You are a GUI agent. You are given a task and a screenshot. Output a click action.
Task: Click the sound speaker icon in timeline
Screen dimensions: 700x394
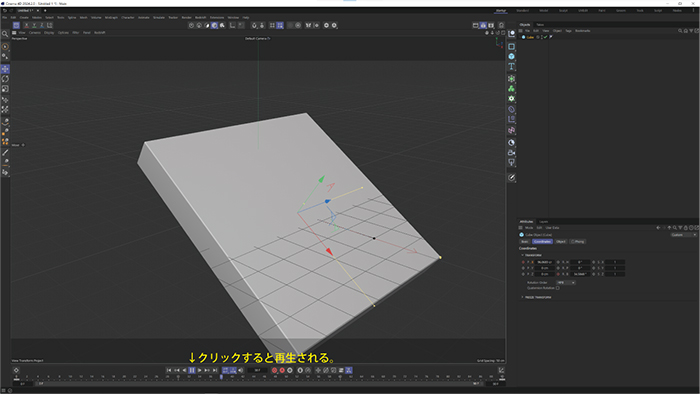pos(241,370)
